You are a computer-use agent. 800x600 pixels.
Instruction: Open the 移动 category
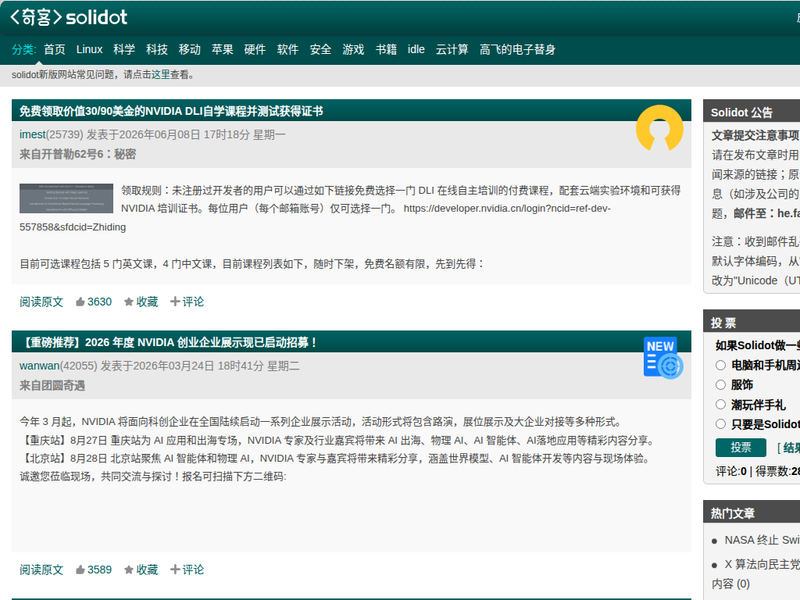190,49
